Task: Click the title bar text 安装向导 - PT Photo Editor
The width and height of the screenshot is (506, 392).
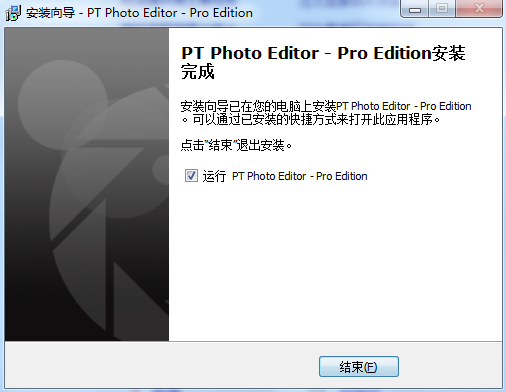Action: 139,13
